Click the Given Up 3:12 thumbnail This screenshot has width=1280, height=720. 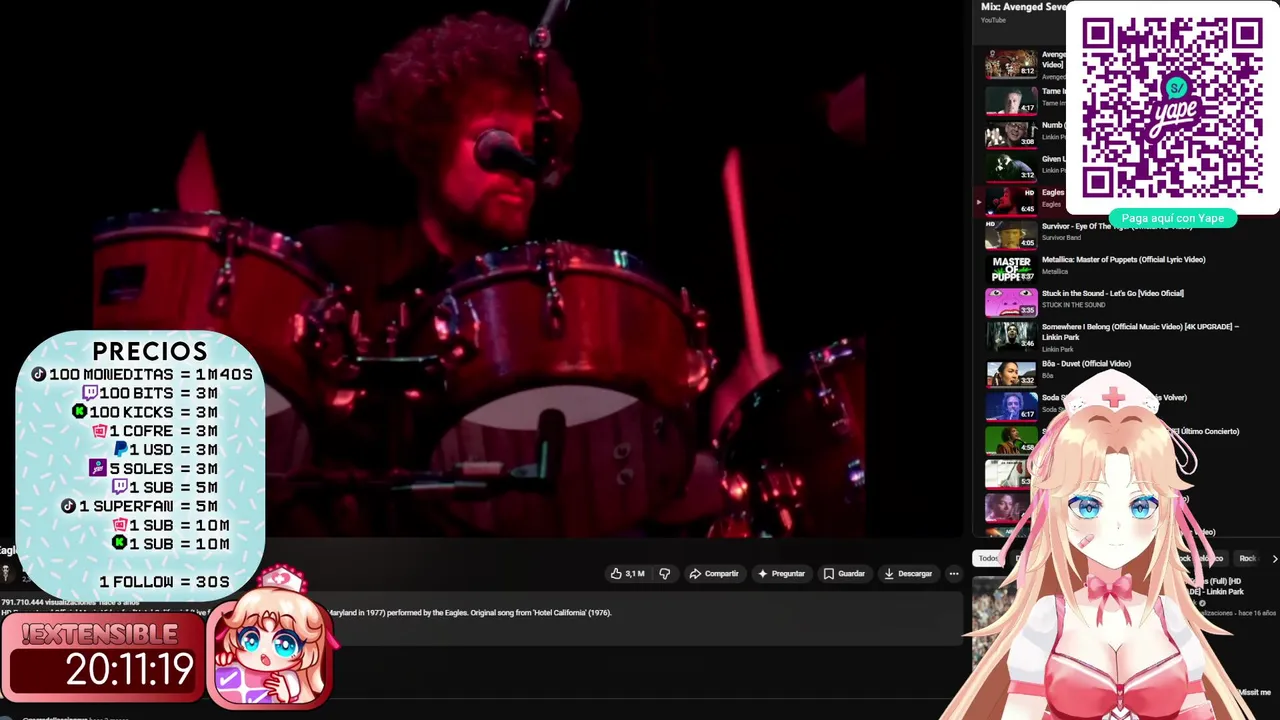(x=1011, y=166)
